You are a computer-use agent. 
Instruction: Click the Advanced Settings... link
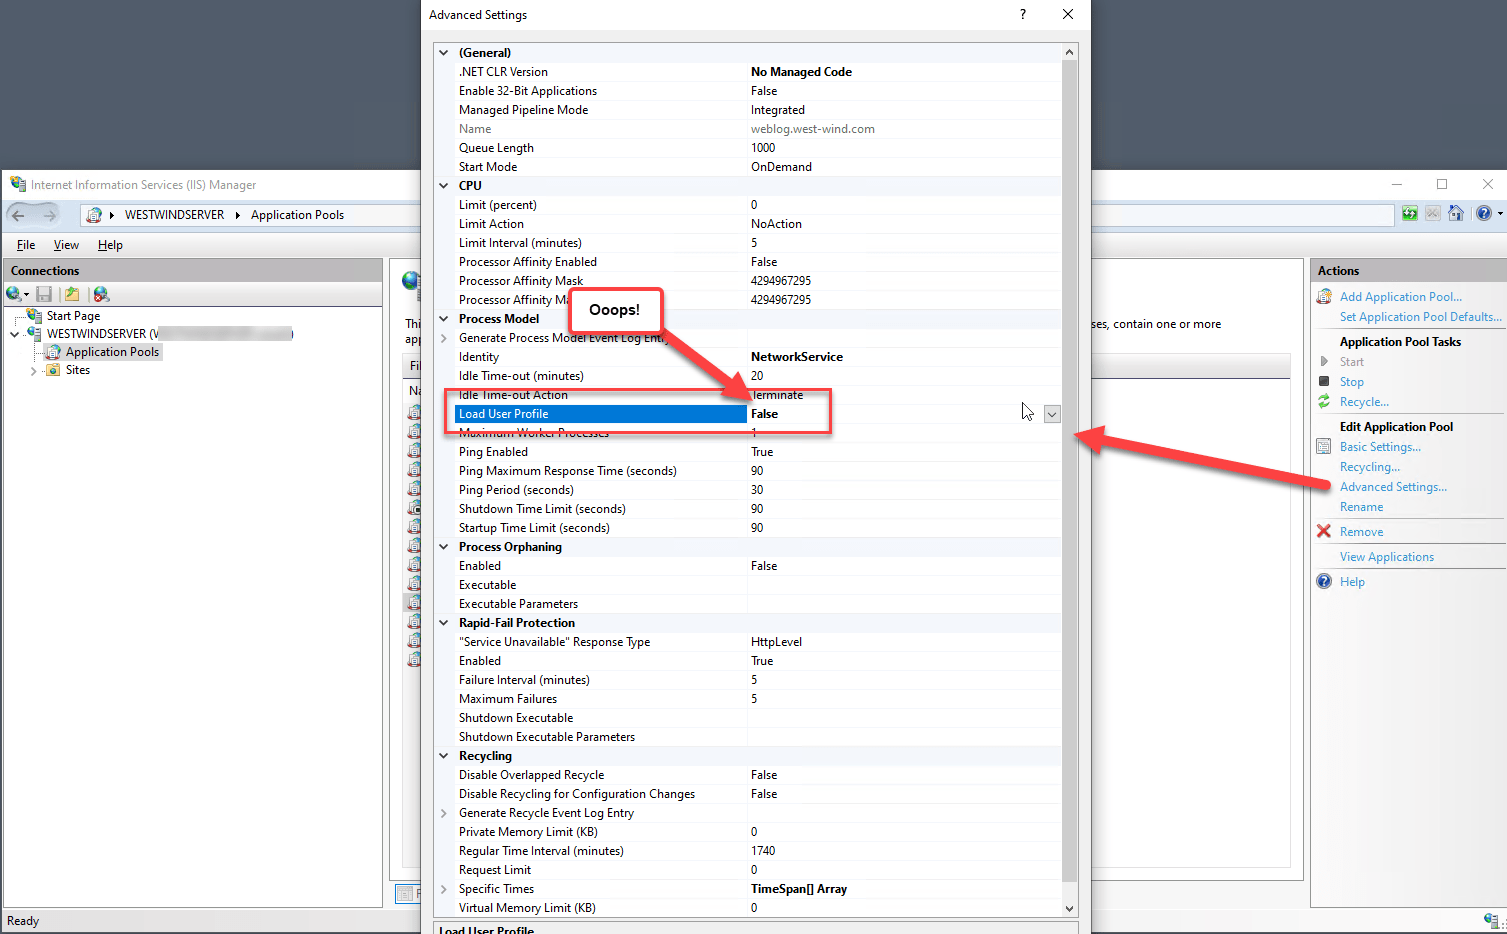[1393, 487]
